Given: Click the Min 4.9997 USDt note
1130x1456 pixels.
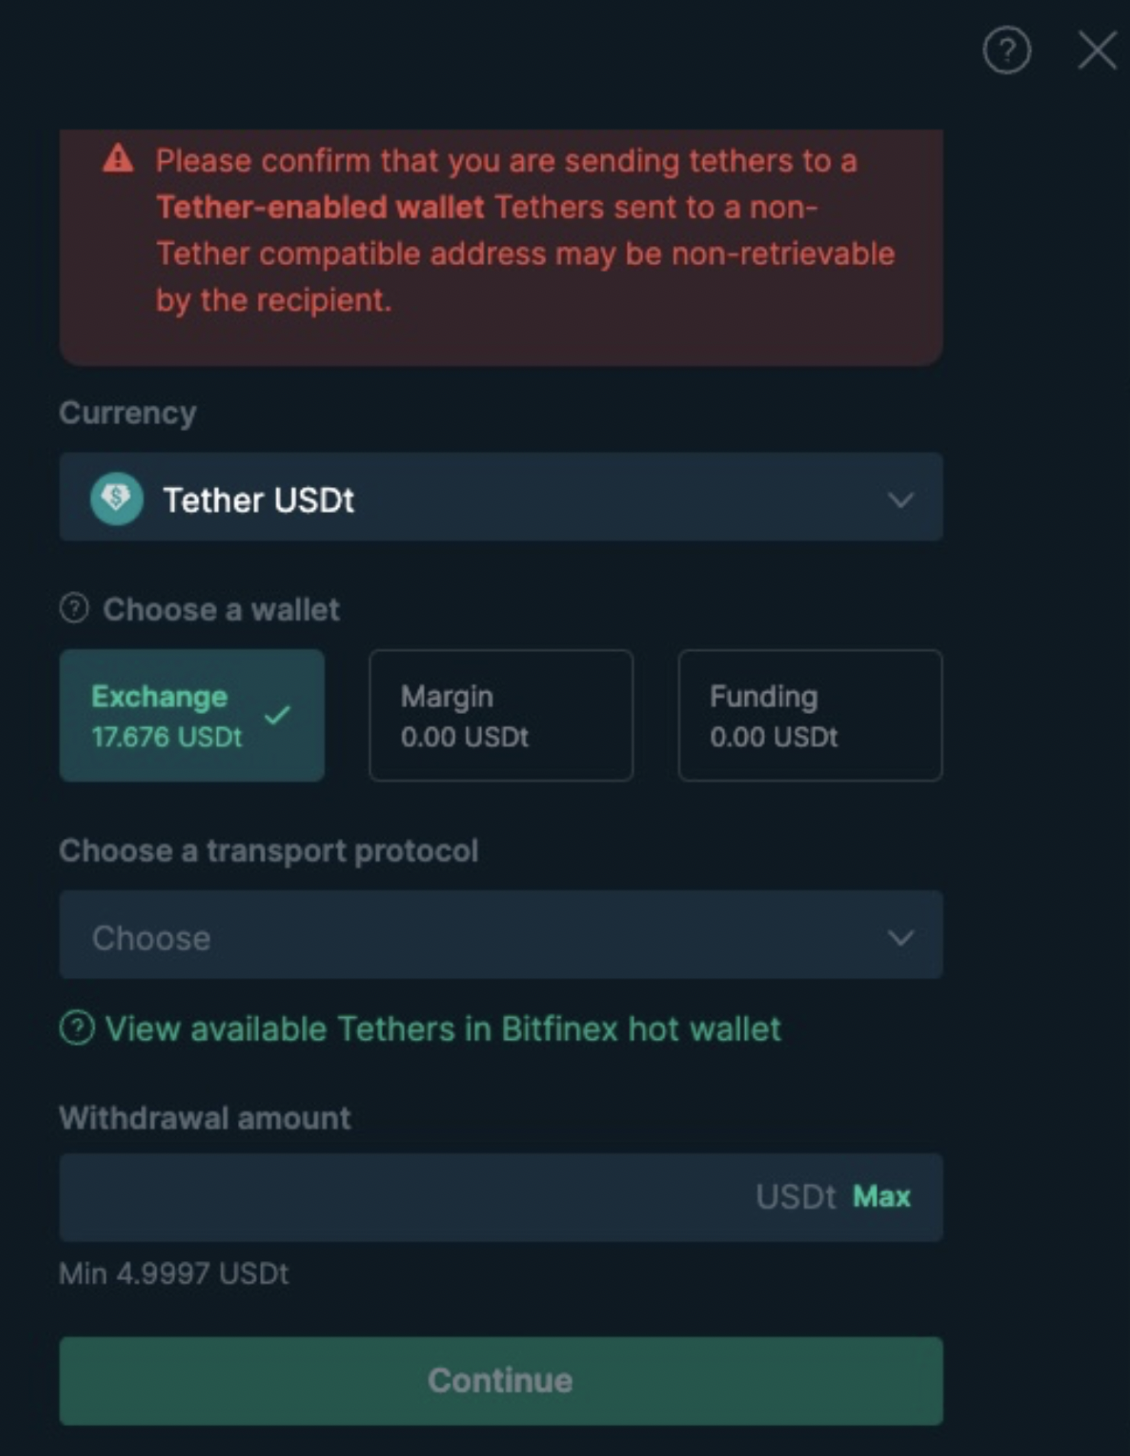Looking at the screenshot, I should click(x=174, y=1273).
